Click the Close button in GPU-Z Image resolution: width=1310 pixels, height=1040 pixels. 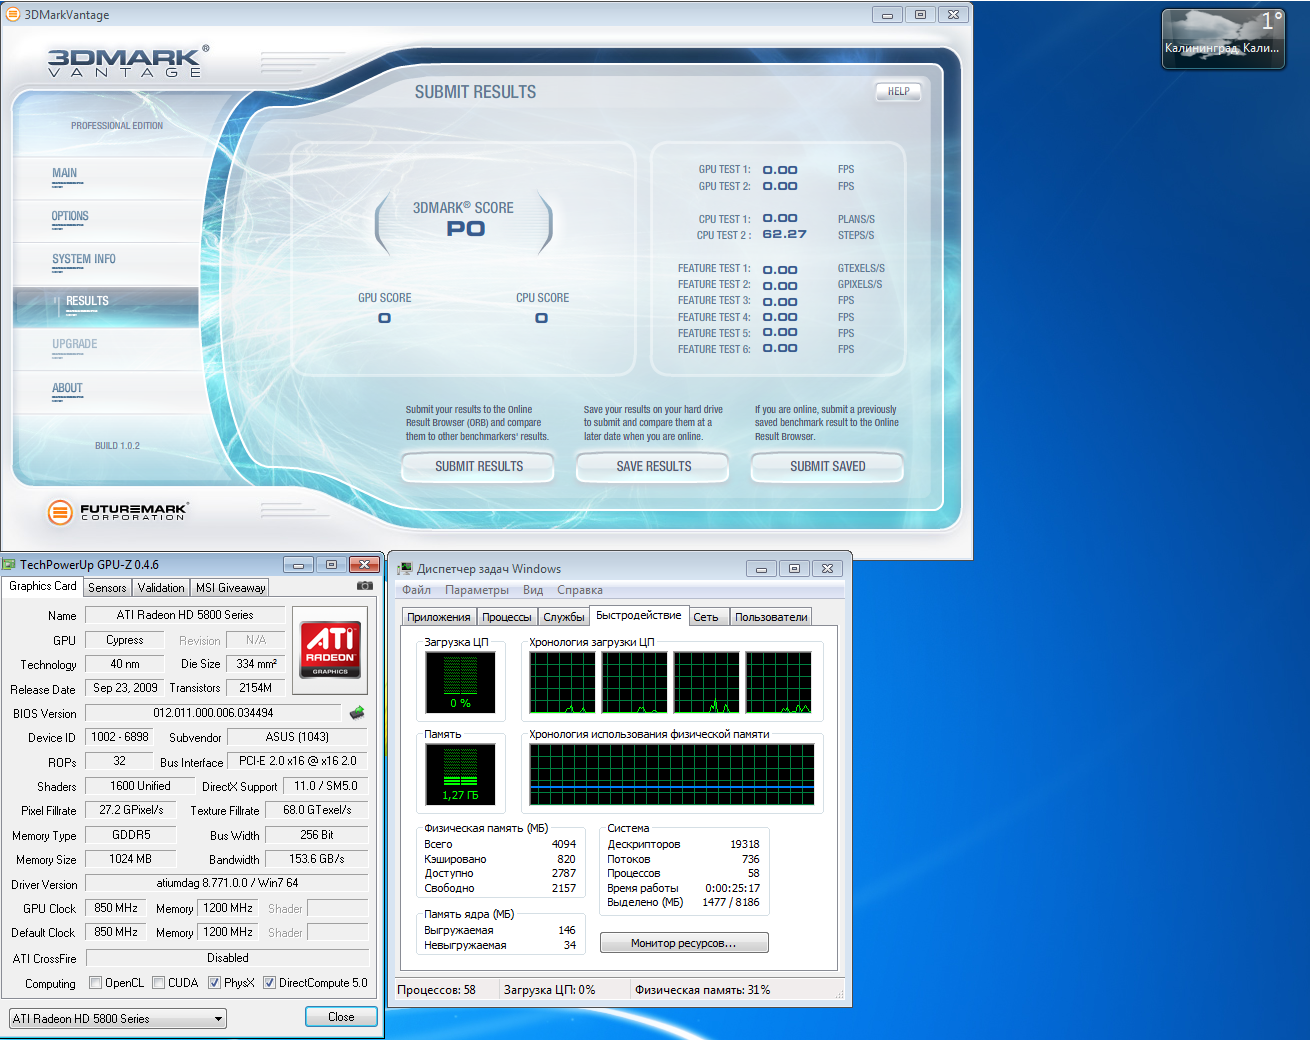coord(341,1017)
